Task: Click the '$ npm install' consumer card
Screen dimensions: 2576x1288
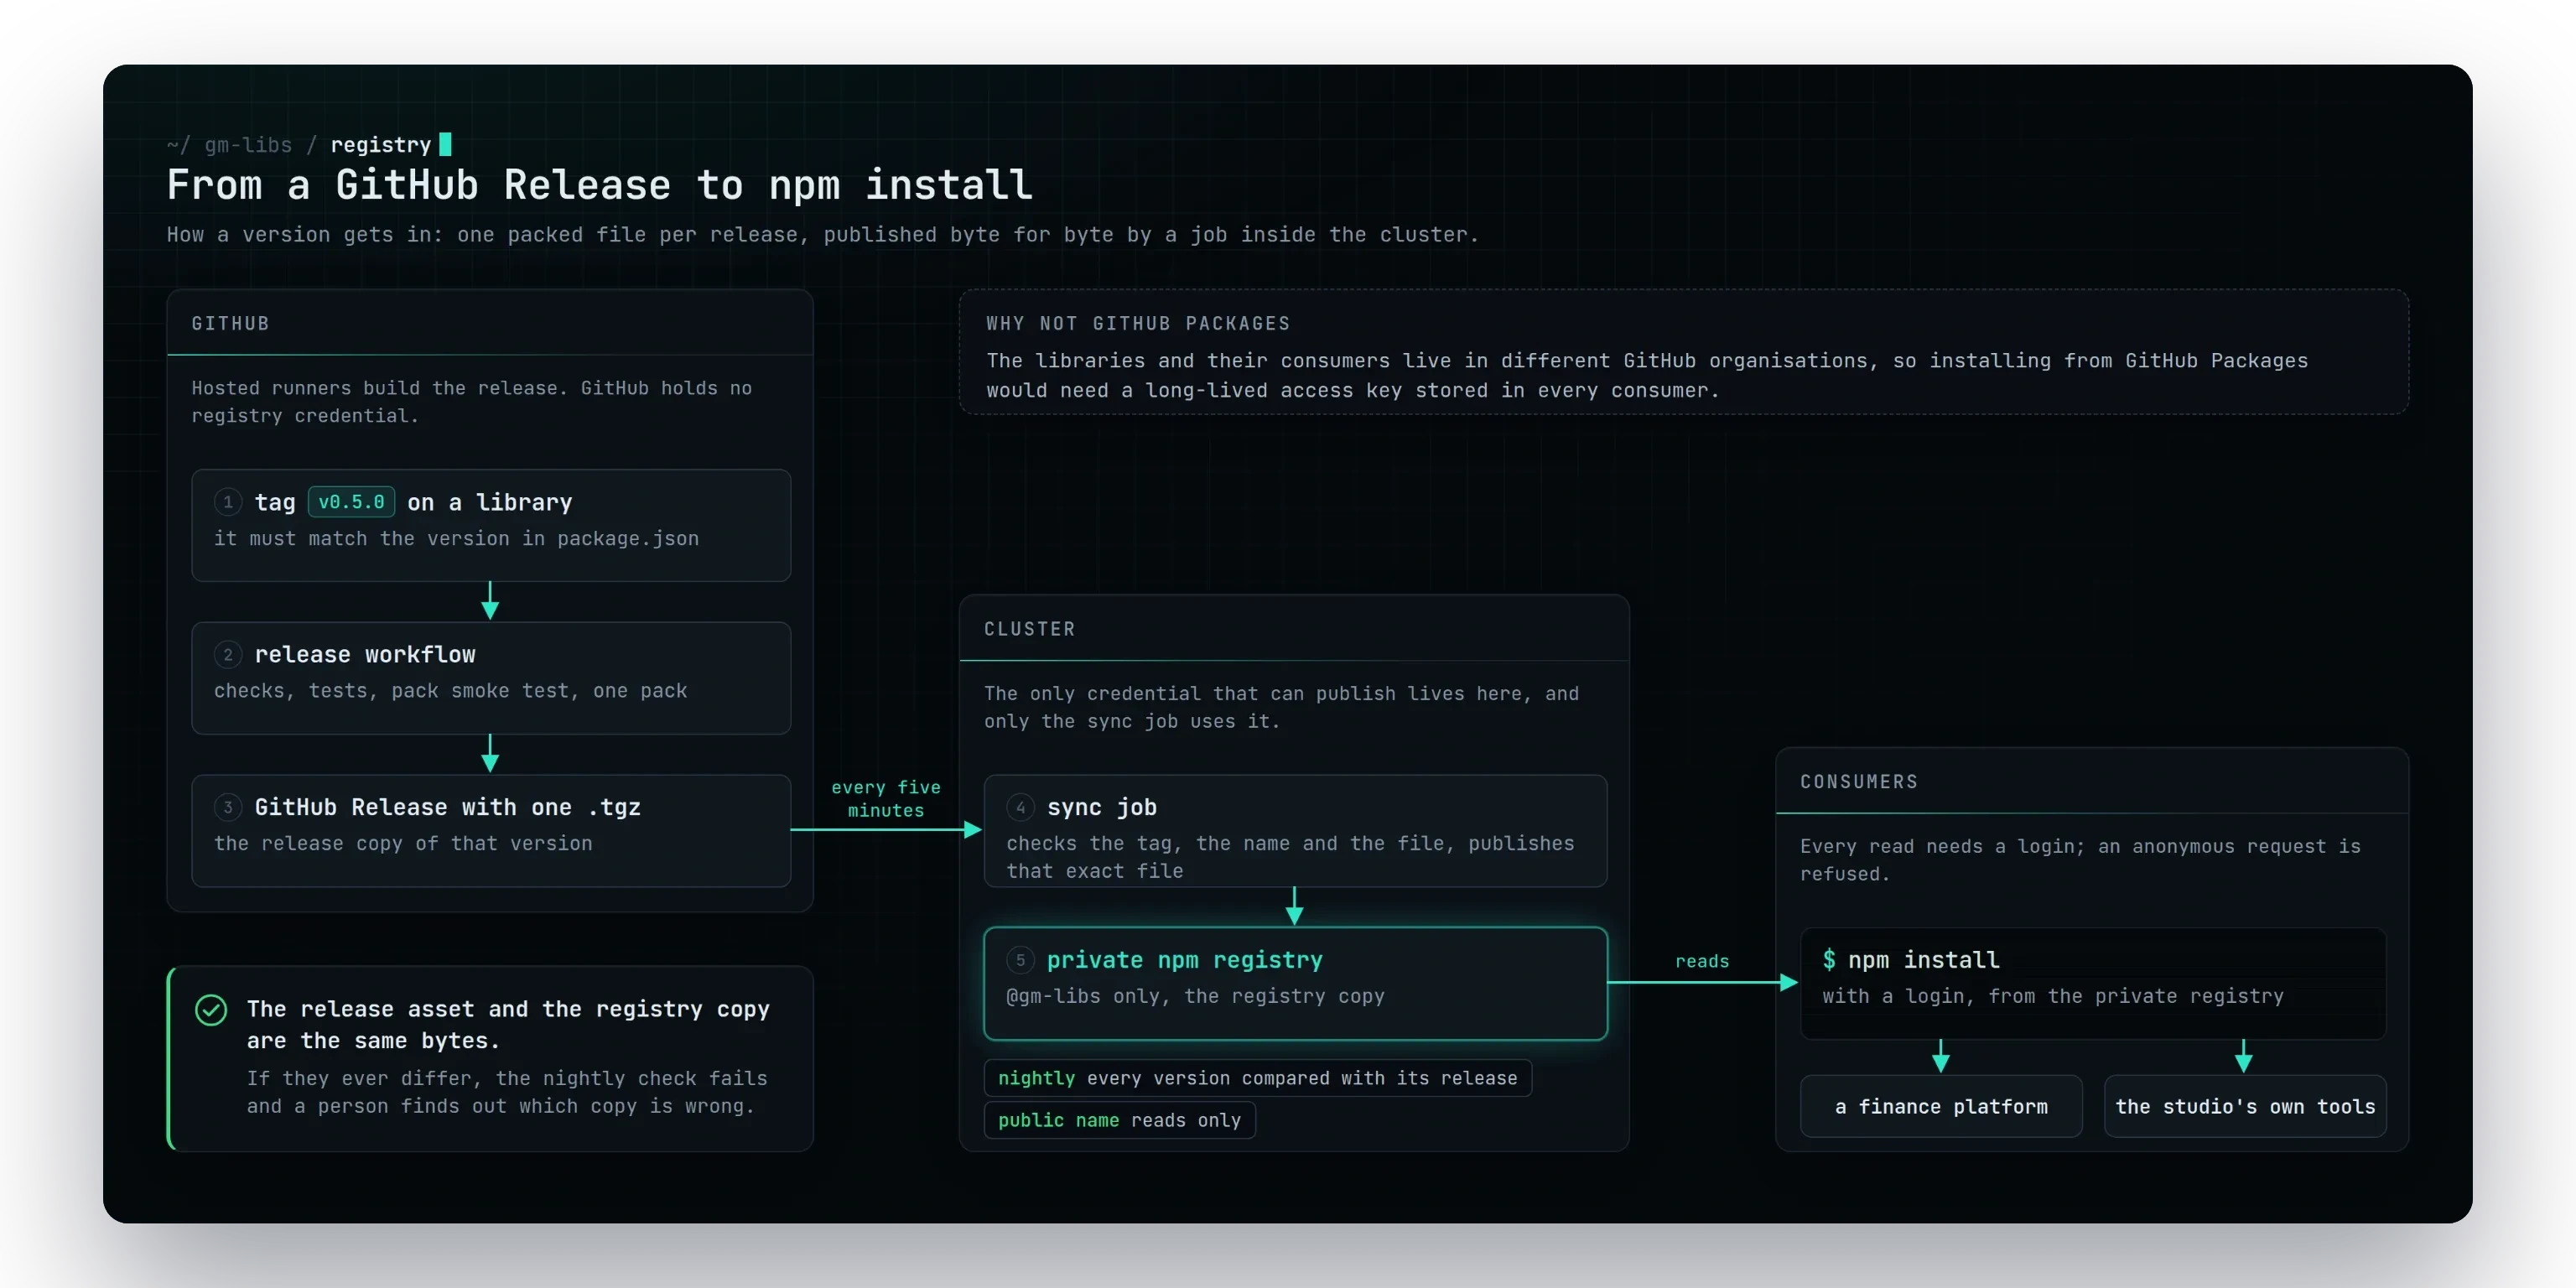Action: [x=2093, y=983]
